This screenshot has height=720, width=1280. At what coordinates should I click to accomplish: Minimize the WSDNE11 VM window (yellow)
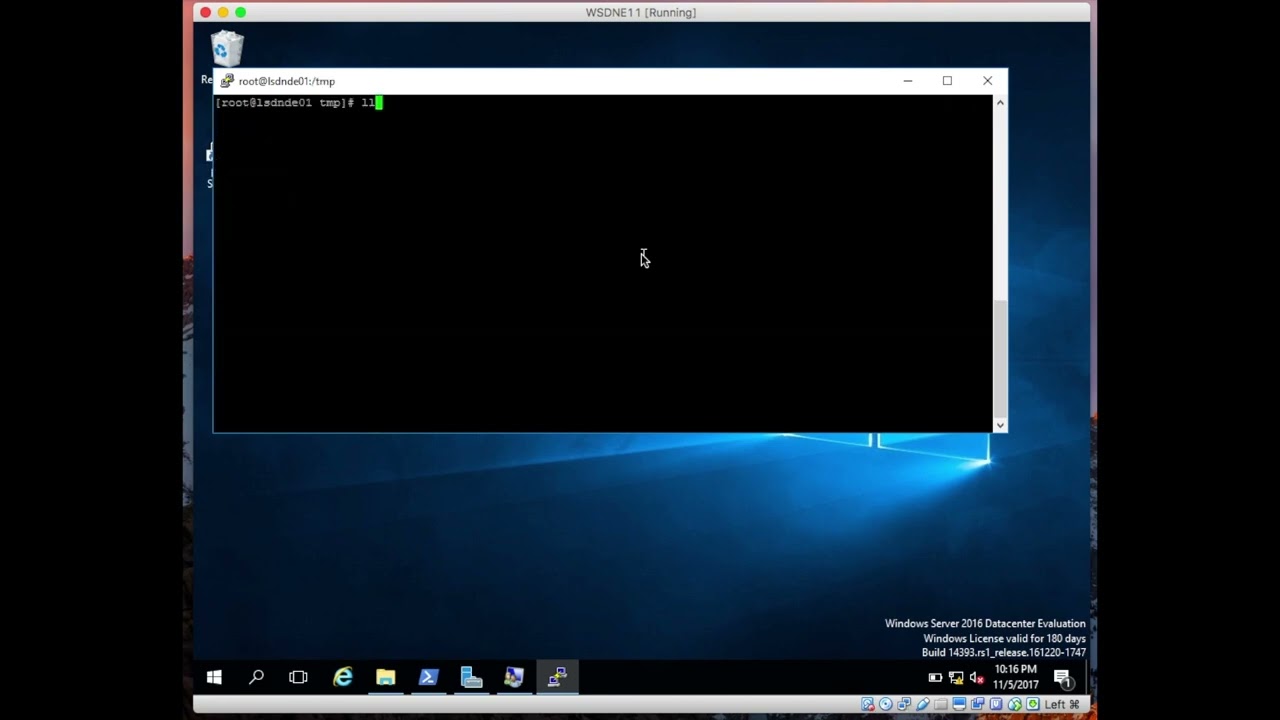click(223, 12)
